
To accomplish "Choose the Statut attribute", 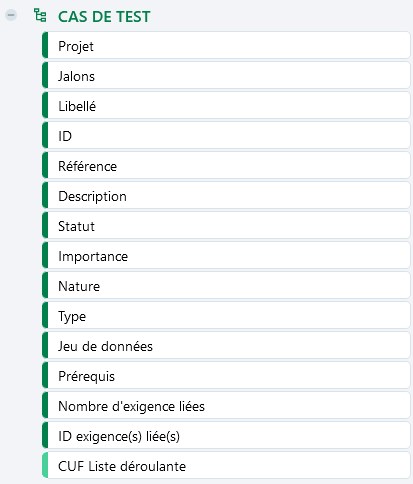I will (x=226, y=226).
